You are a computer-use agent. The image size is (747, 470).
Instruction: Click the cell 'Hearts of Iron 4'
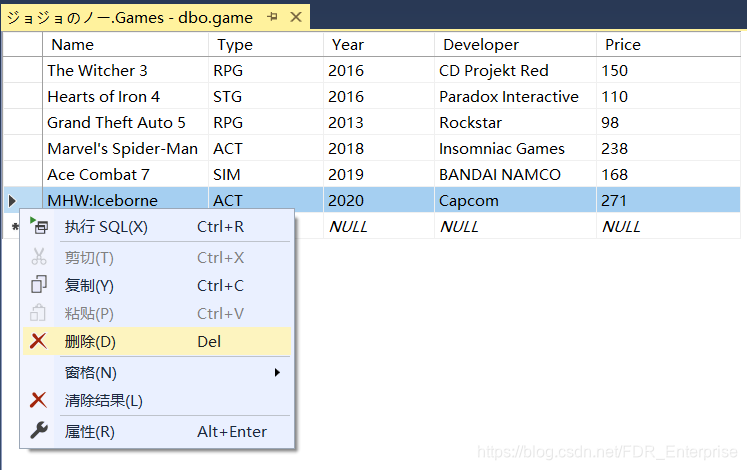pyautogui.click(x=125, y=97)
